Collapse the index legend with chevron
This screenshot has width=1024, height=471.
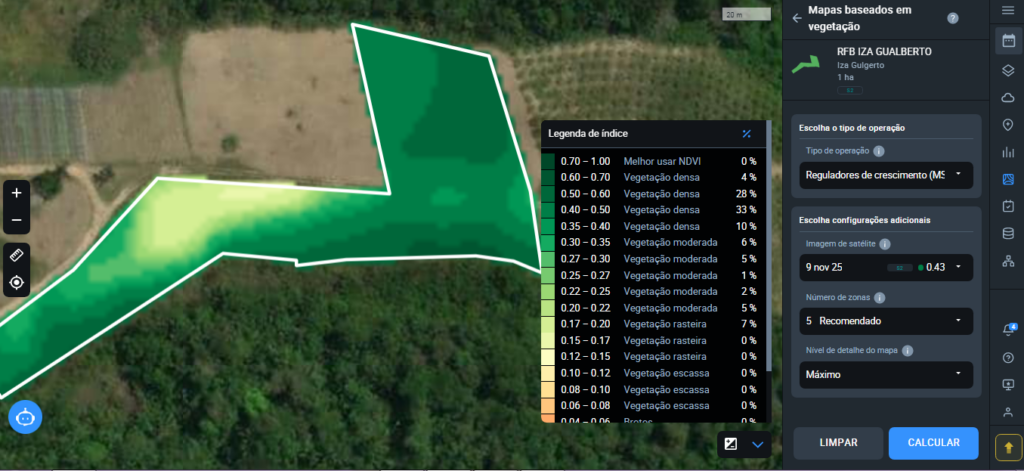pyautogui.click(x=757, y=443)
